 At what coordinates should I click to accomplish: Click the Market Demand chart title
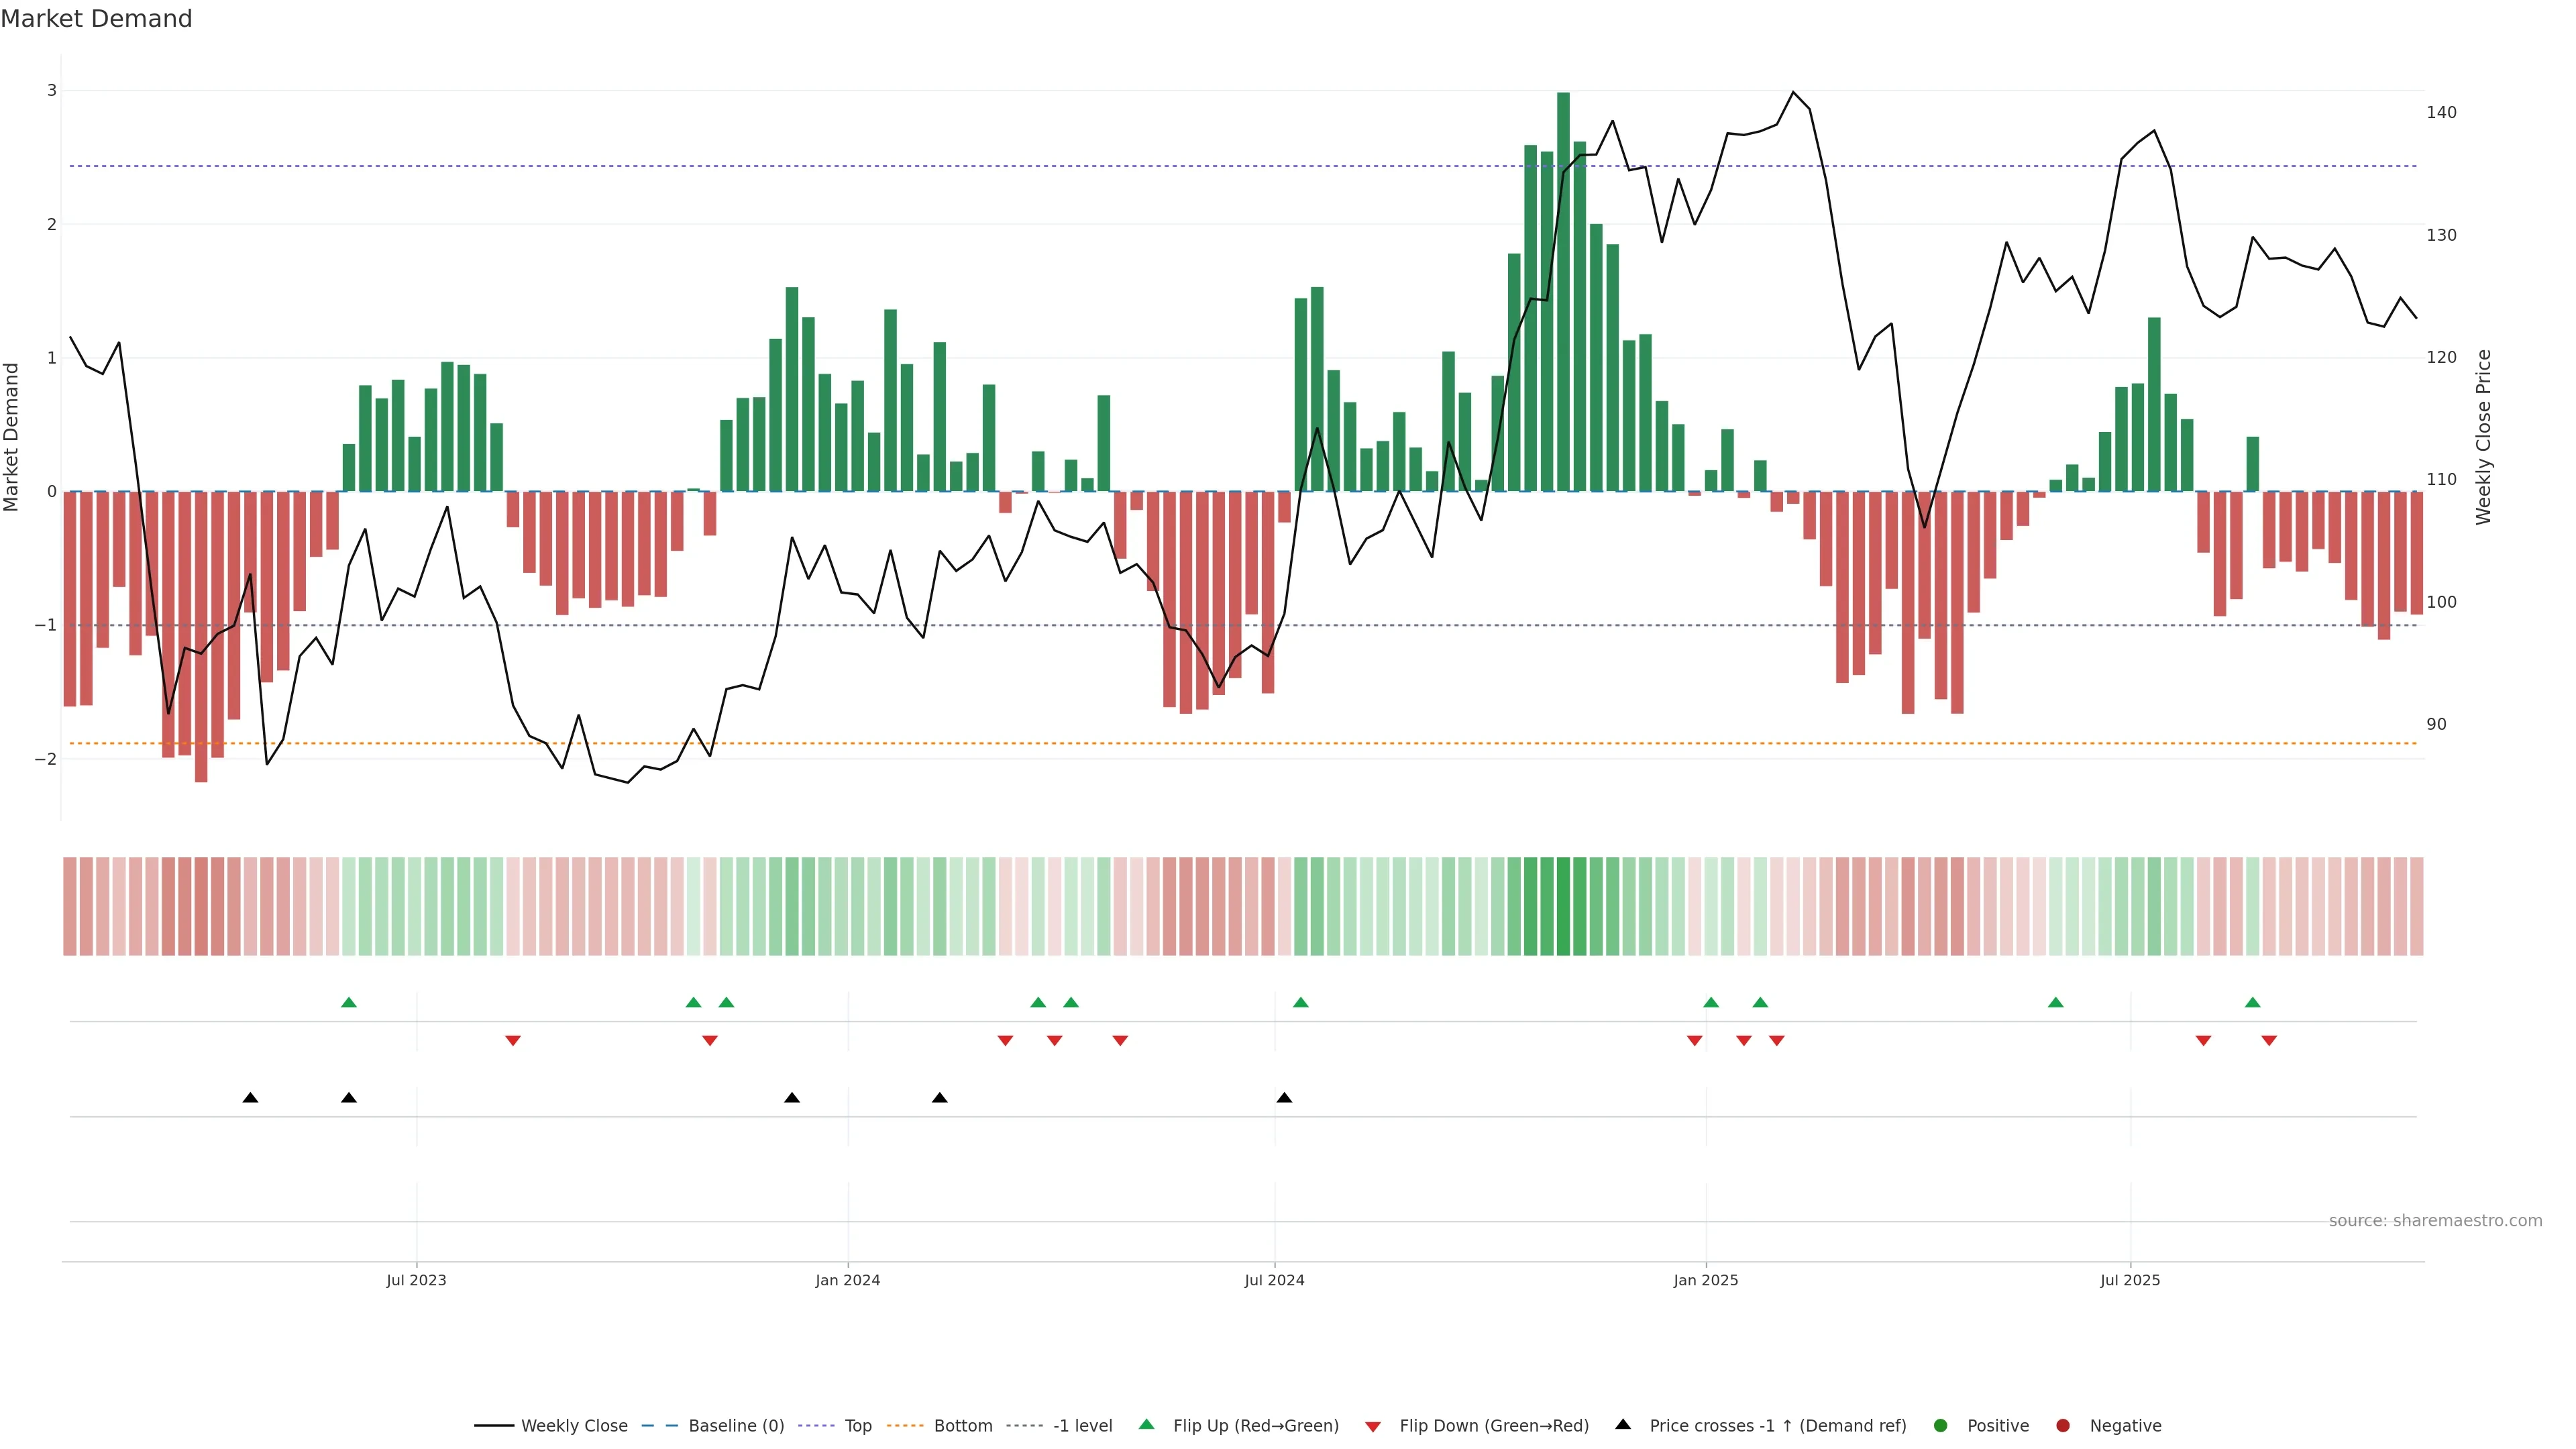pyautogui.click(x=96, y=19)
